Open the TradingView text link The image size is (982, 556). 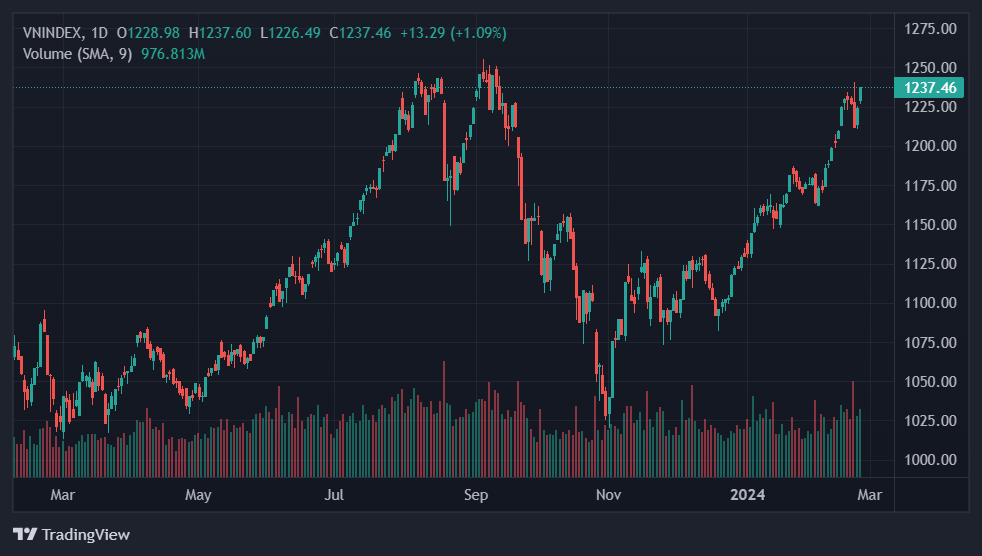85,534
